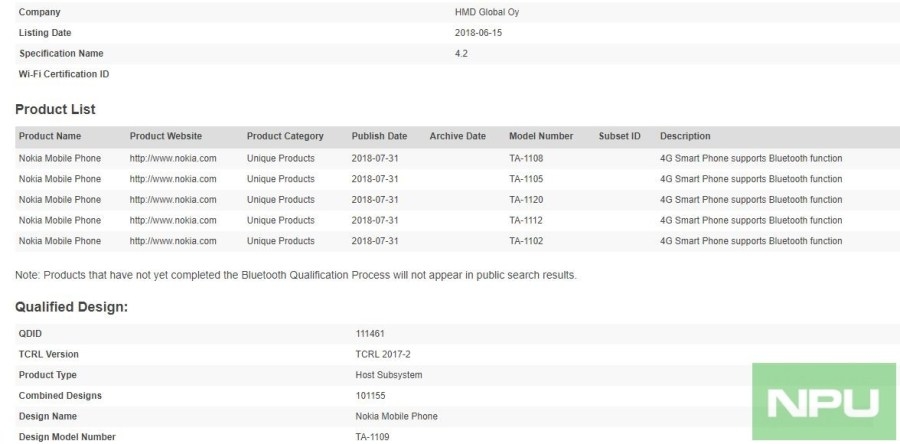Viewport: 900px width, 444px height.
Task: Select model number TA-1108 cell
Action: pyautogui.click(x=526, y=158)
